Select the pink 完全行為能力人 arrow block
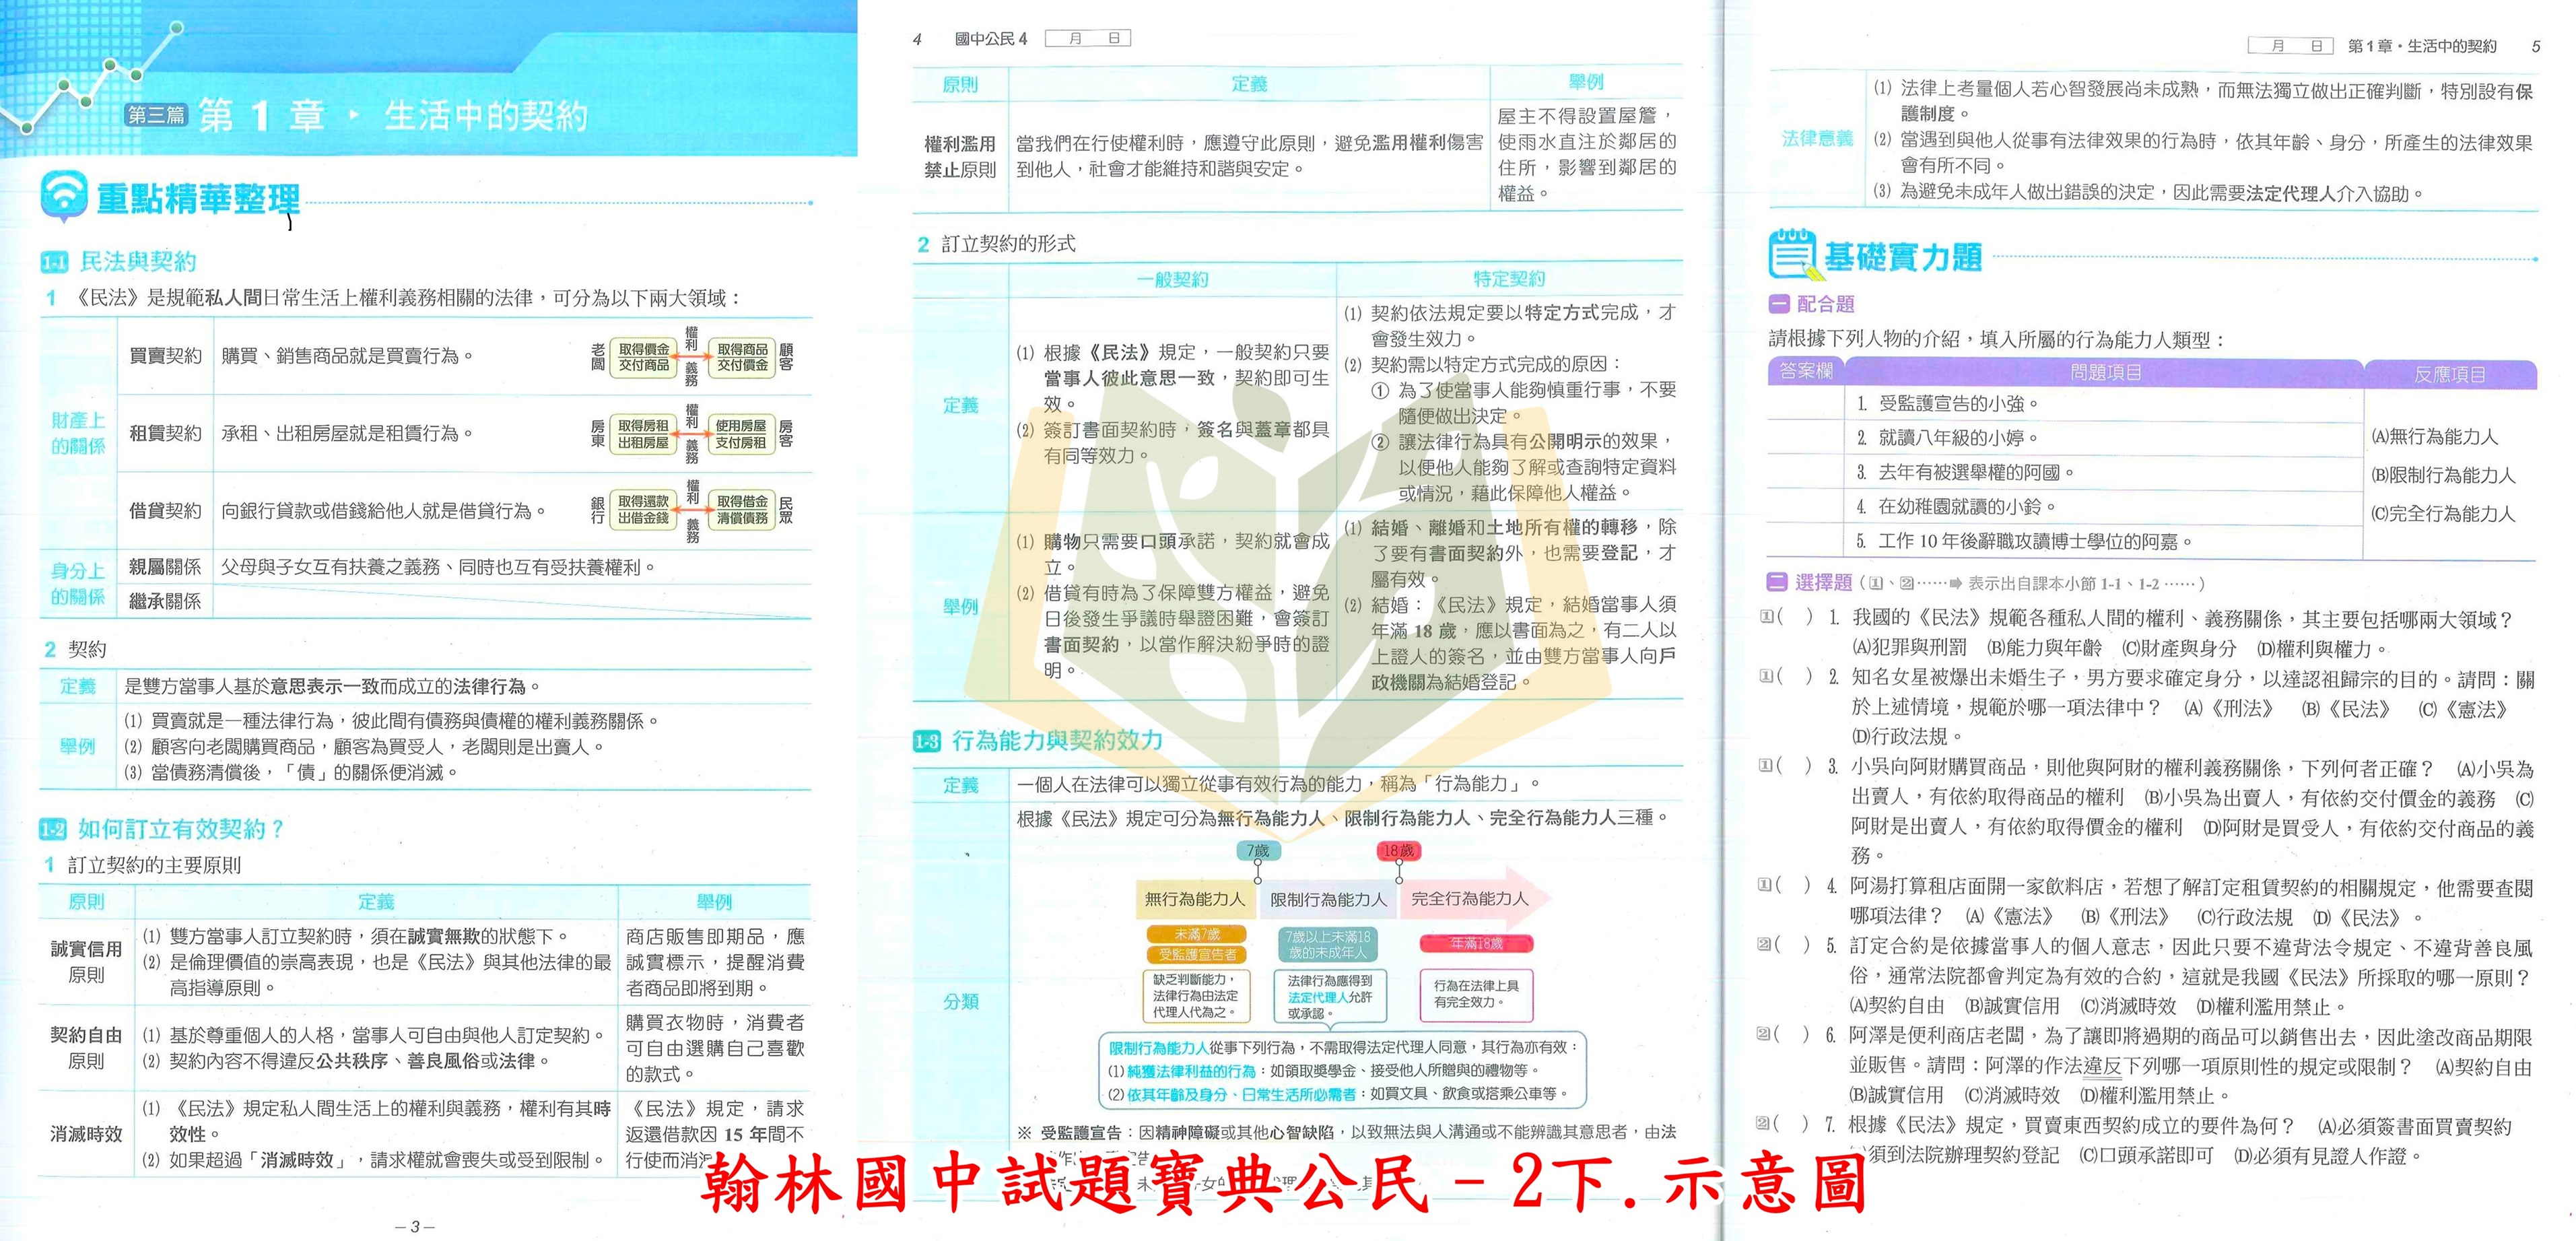Image resolution: width=2576 pixels, height=1241 pixels. coord(1476,898)
